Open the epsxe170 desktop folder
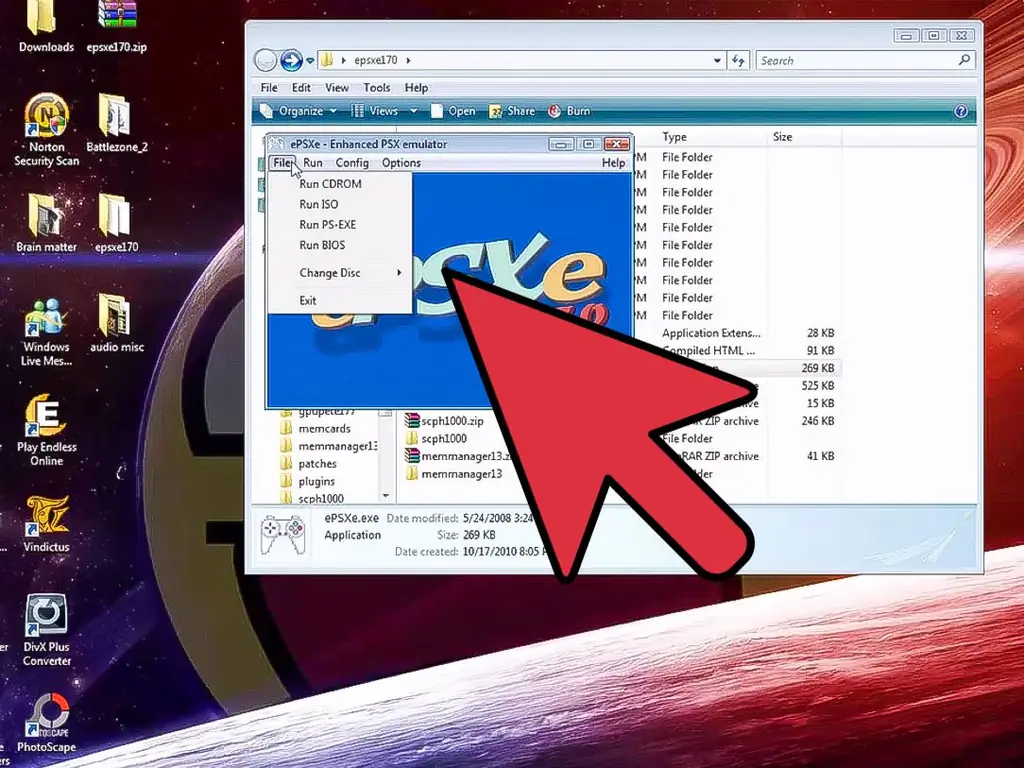The width and height of the screenshot is (1024, 768). tap(116, 223)
